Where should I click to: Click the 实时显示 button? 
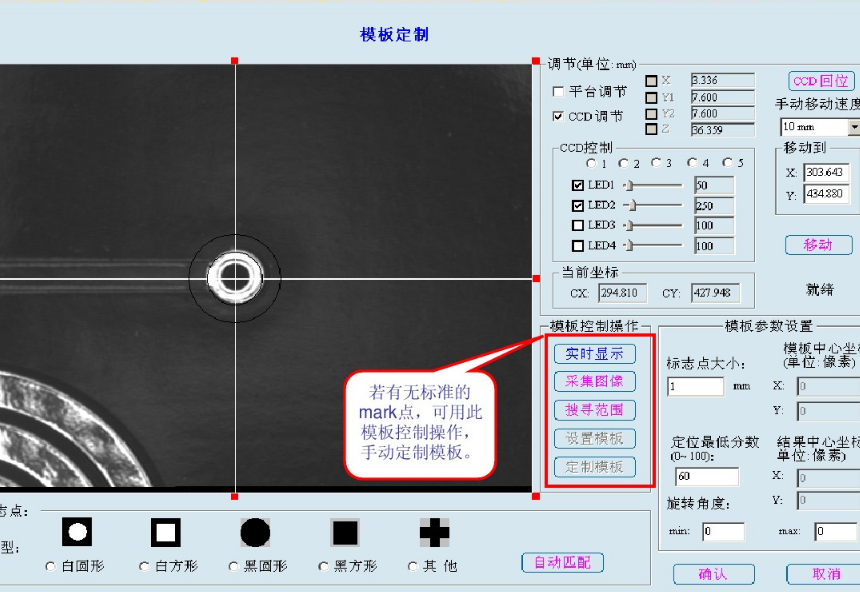click(x=594, y=354)
